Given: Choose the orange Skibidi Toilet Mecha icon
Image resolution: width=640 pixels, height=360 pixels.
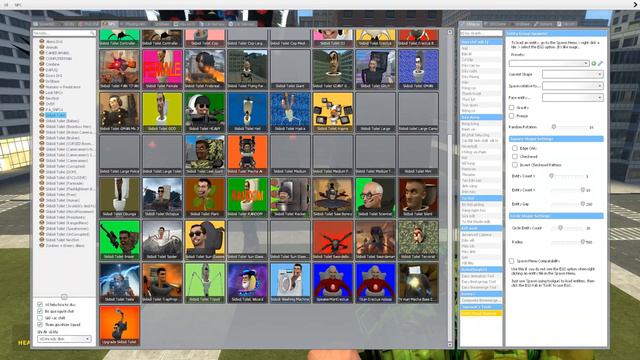Looking at the screenshot, I should tap(247, 155).
